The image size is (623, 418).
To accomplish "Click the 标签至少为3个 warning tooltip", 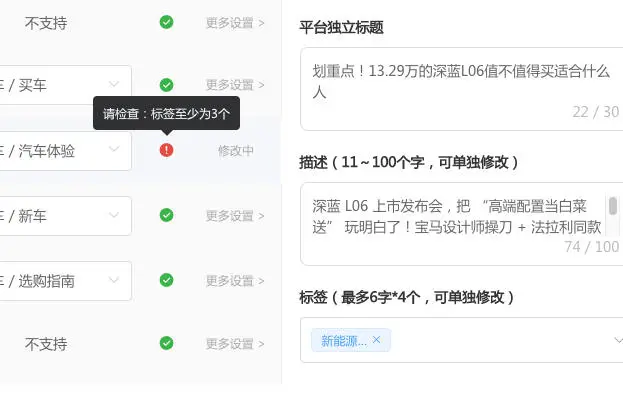I will 166,113.
